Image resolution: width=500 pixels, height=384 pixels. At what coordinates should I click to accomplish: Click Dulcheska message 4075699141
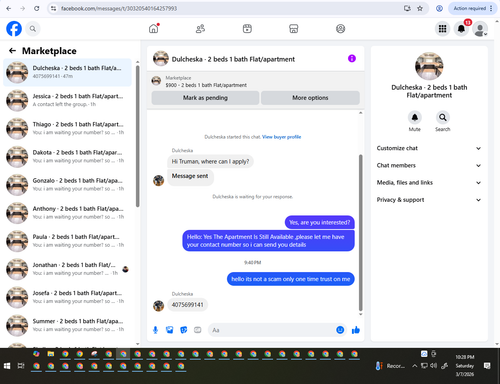tap(187, 305)
